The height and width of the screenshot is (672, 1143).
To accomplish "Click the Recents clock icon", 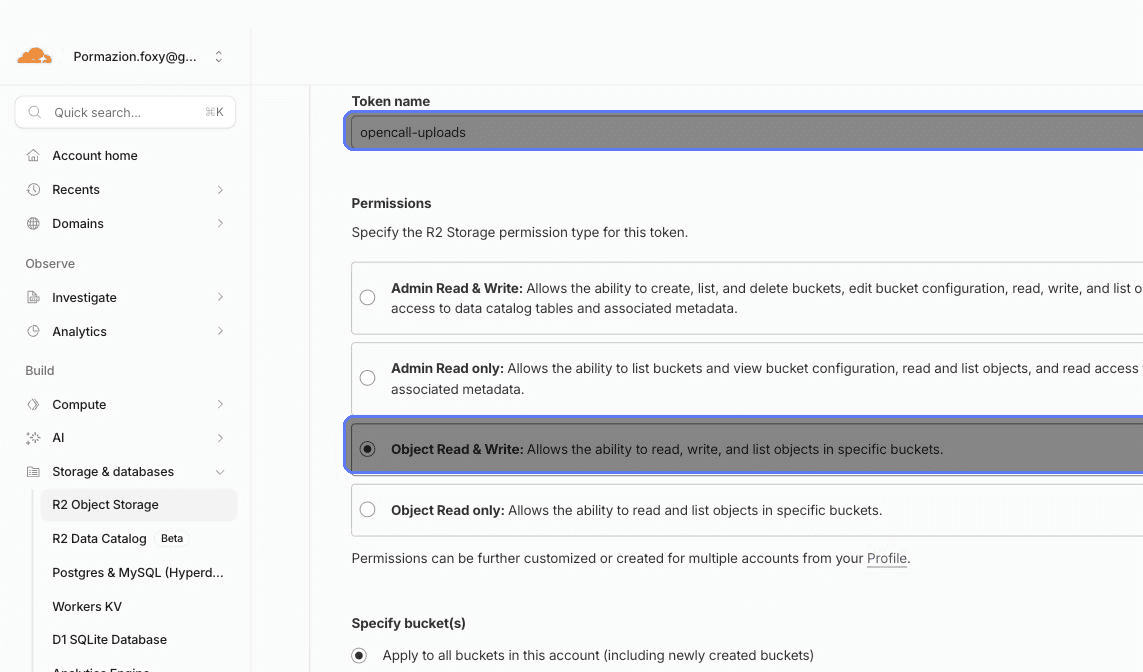I will point(33,190).
